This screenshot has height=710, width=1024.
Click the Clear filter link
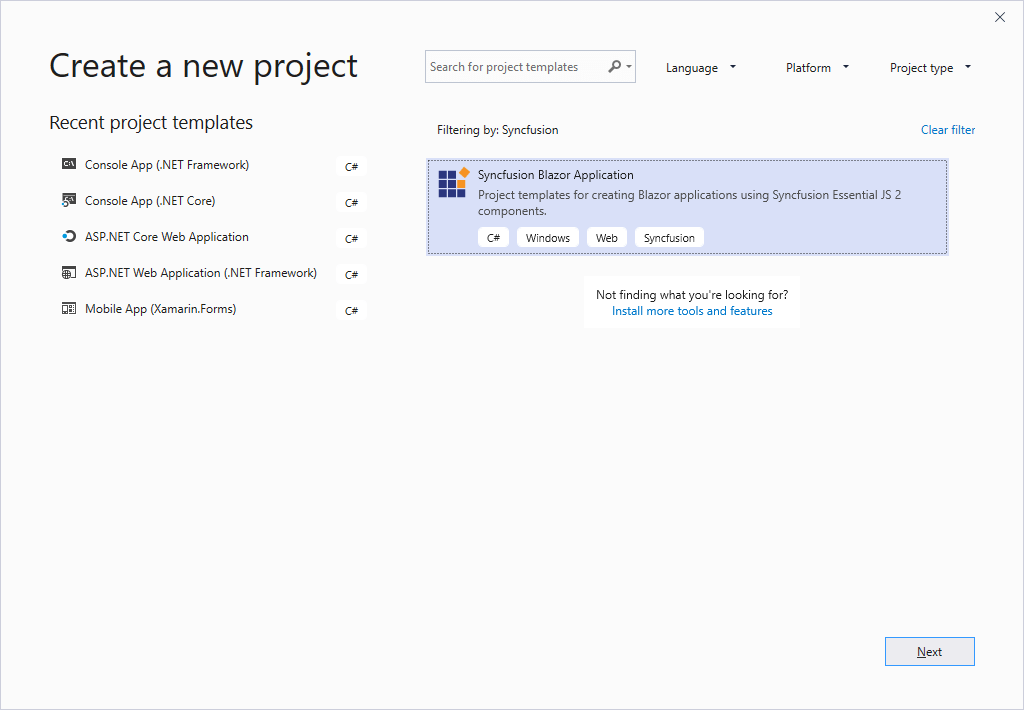(x=948, y=129)
